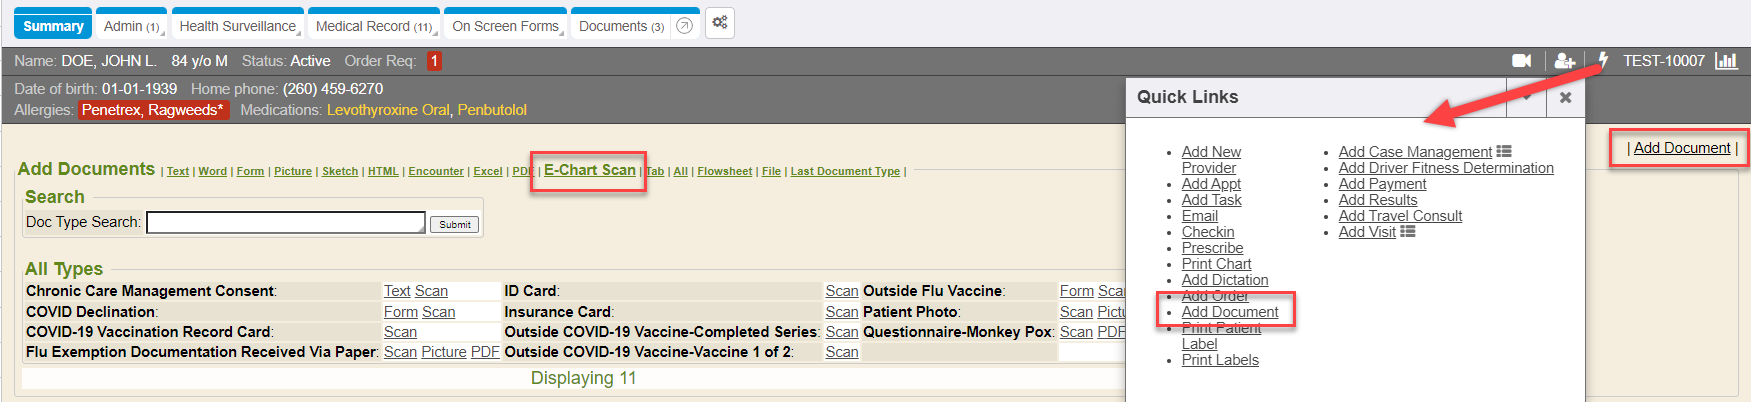Viewport: 1751px width, 402px height.
Task: Expand the Medical Record tab dropdown
Action: click(x=434, y=34)
